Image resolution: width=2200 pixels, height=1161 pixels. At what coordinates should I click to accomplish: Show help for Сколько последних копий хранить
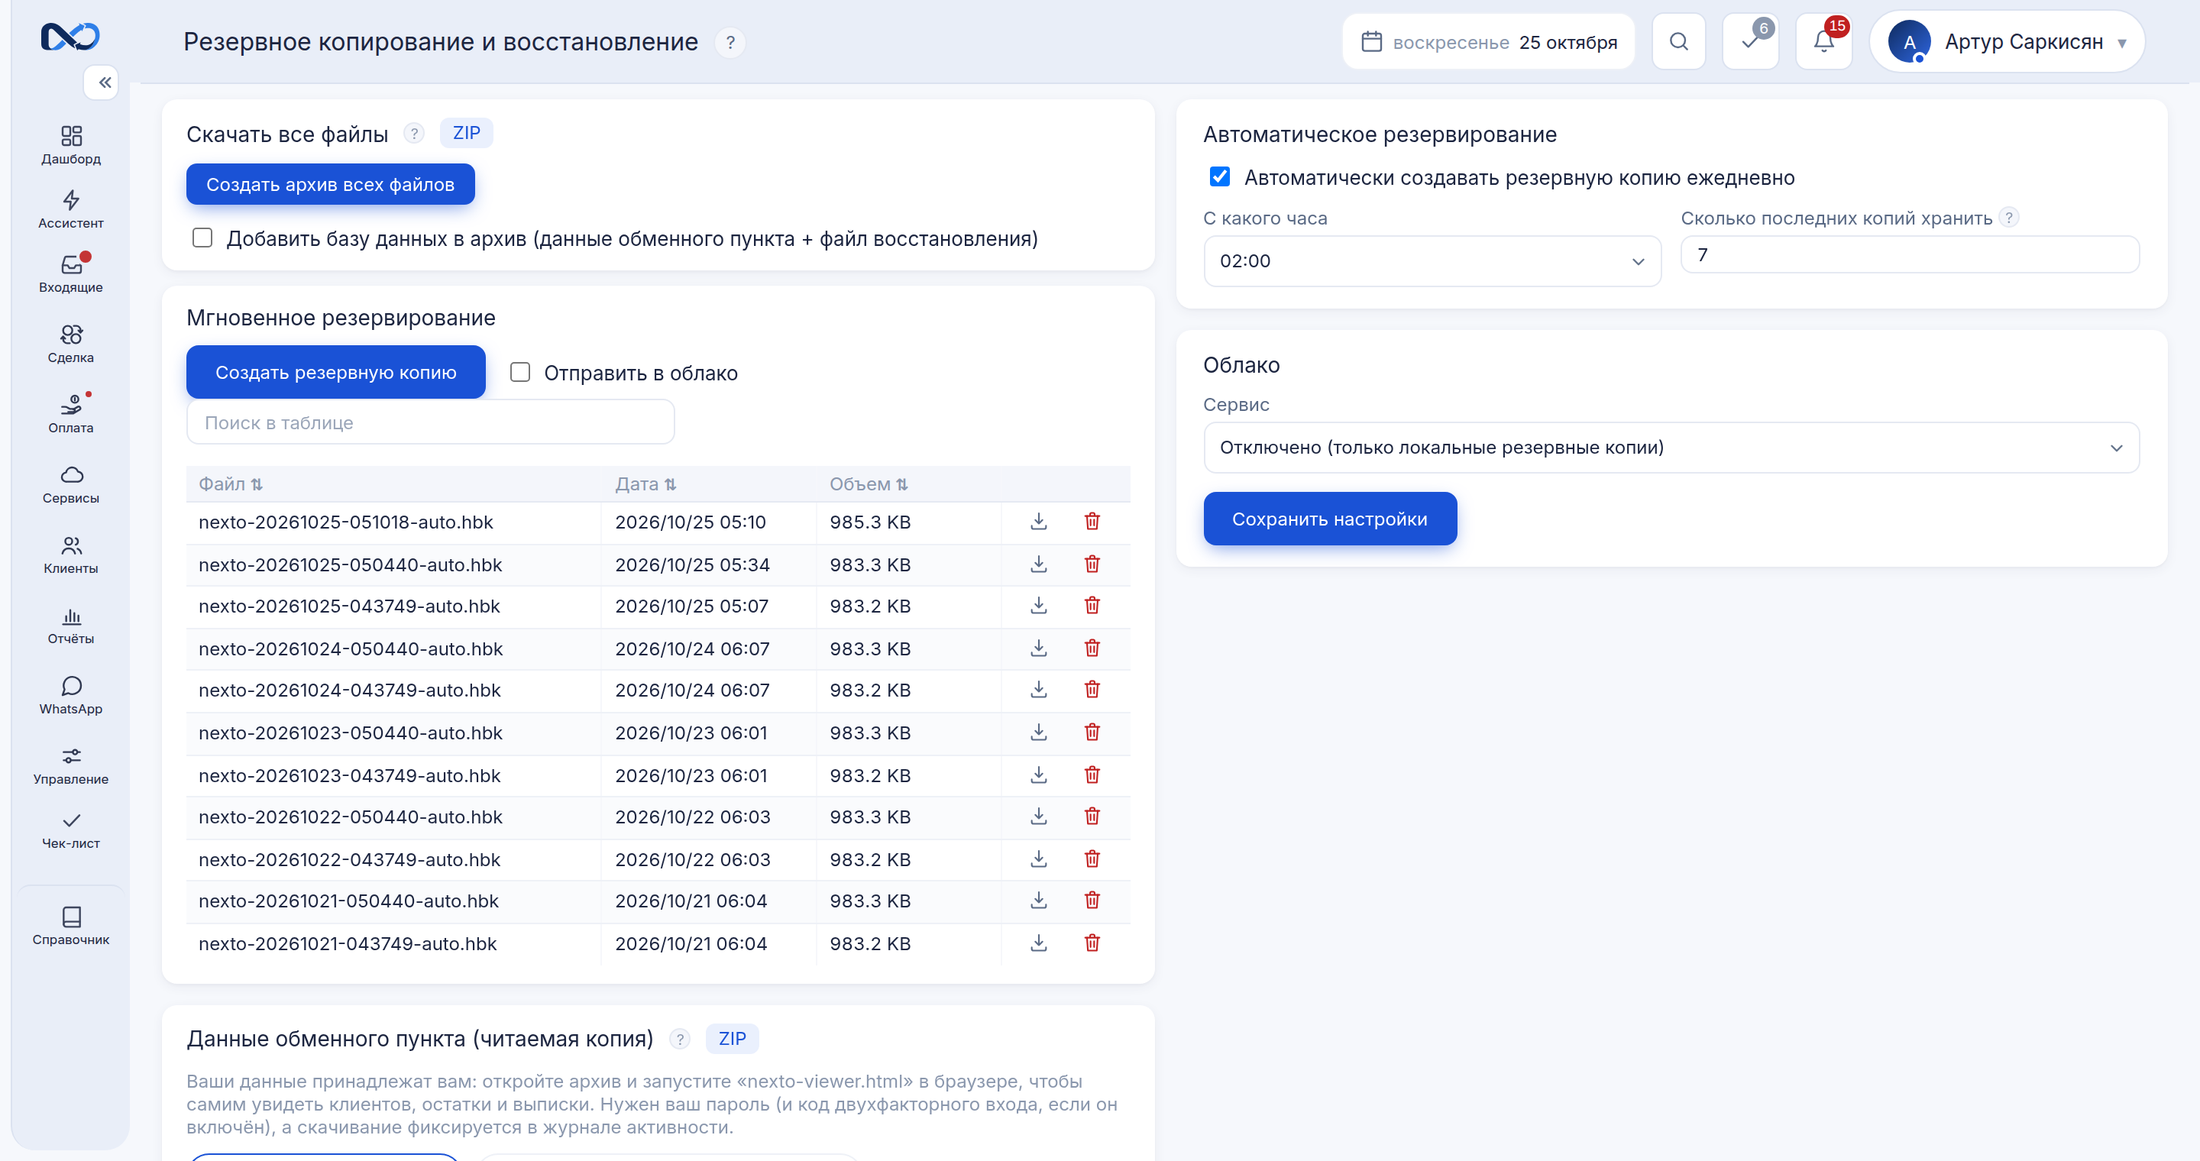2009,218
